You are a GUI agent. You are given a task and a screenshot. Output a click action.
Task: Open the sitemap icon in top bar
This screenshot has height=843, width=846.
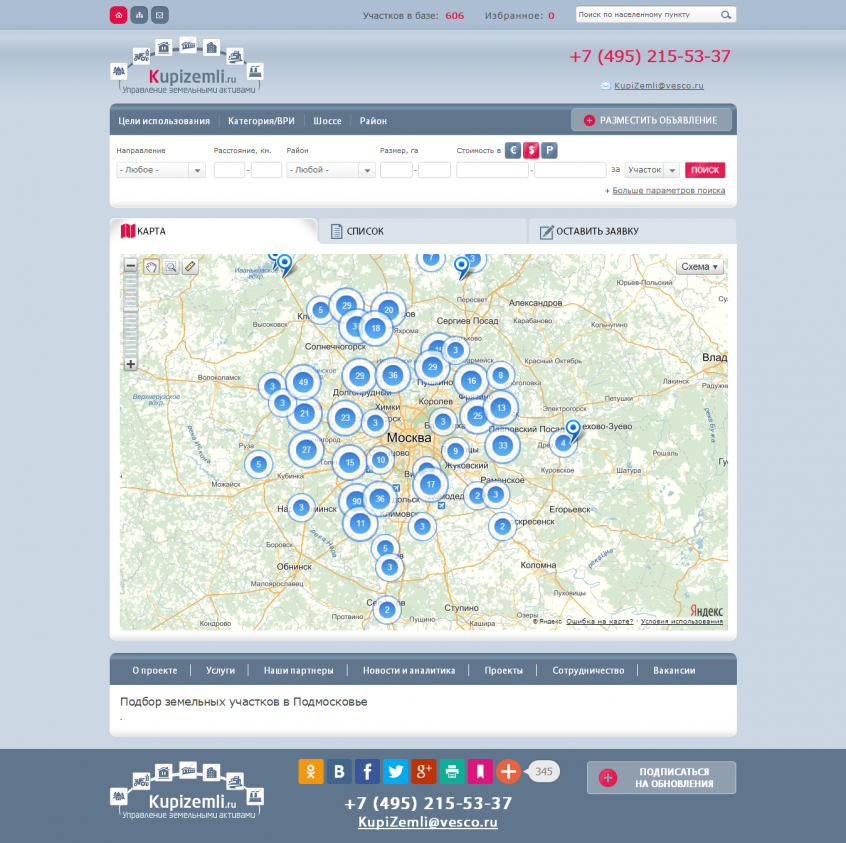click(139, 15)
